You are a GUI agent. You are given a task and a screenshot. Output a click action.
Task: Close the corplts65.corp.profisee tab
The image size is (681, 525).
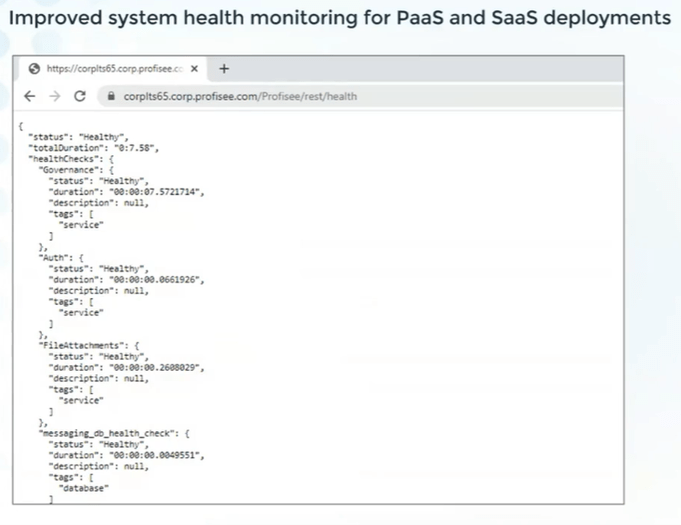[x=195, y=69]
